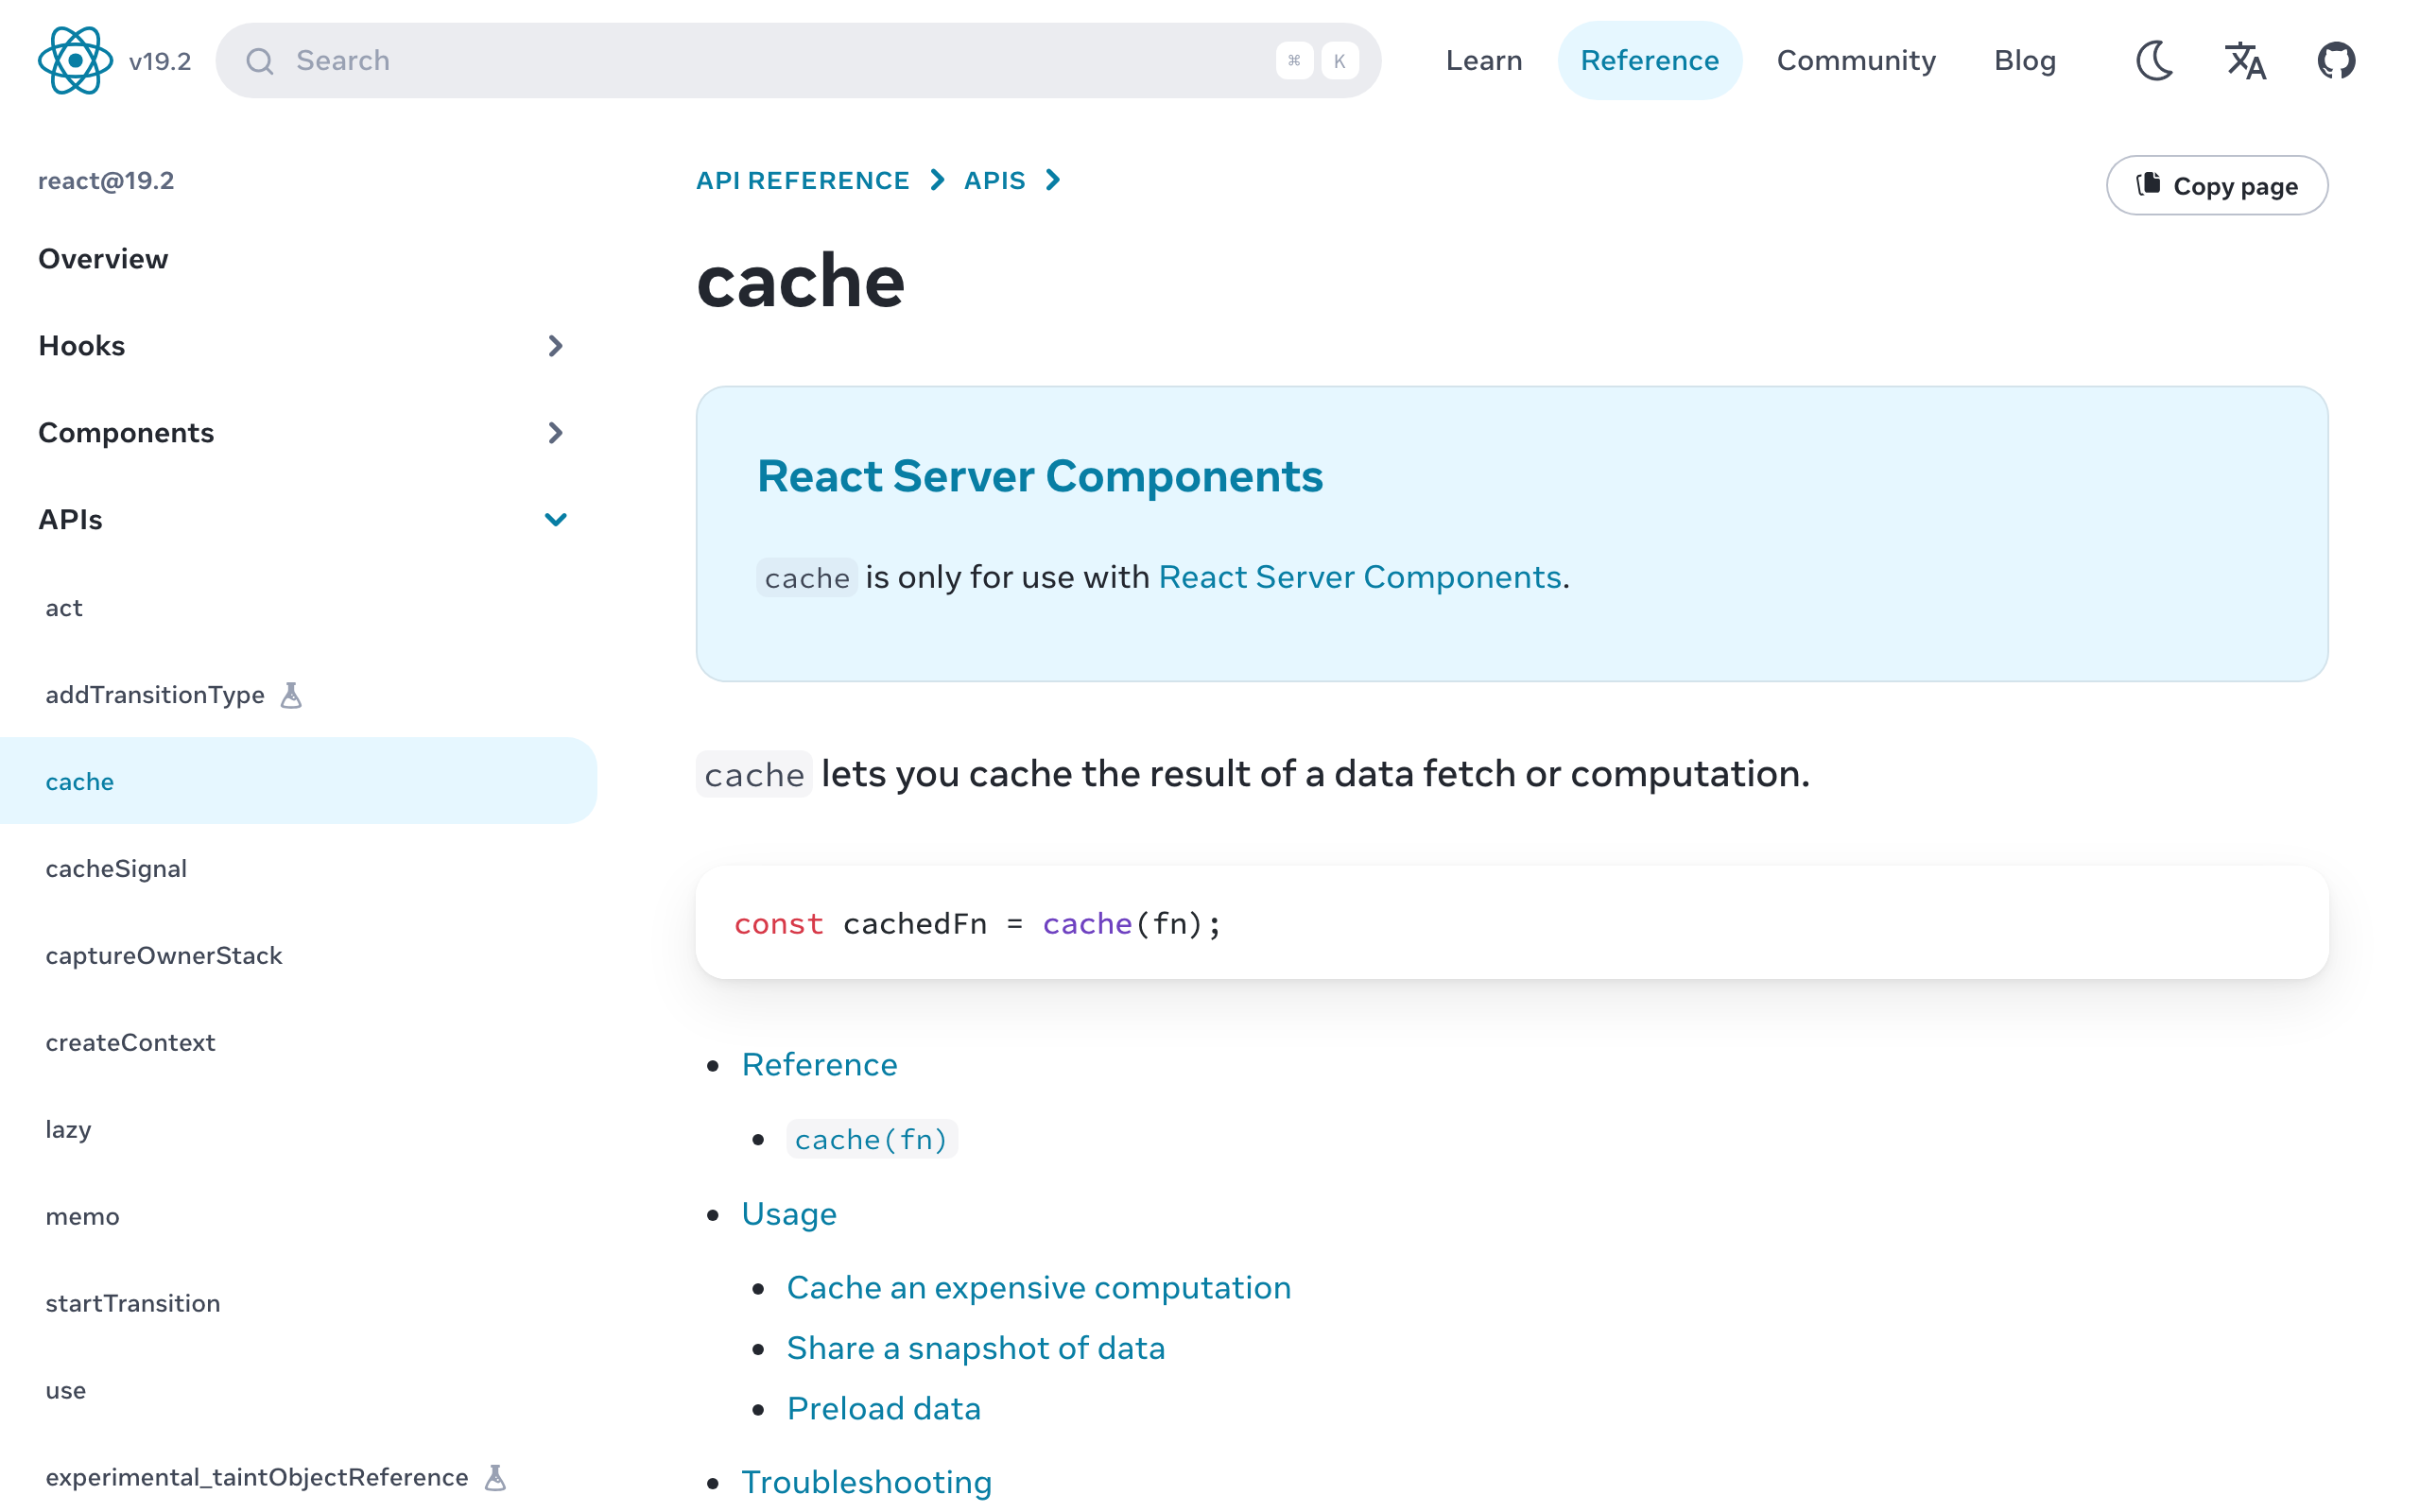This screenshot has width=2420, height=1512.
Task: Expand the Hooks section chevron
Action: tap(556, 346)
